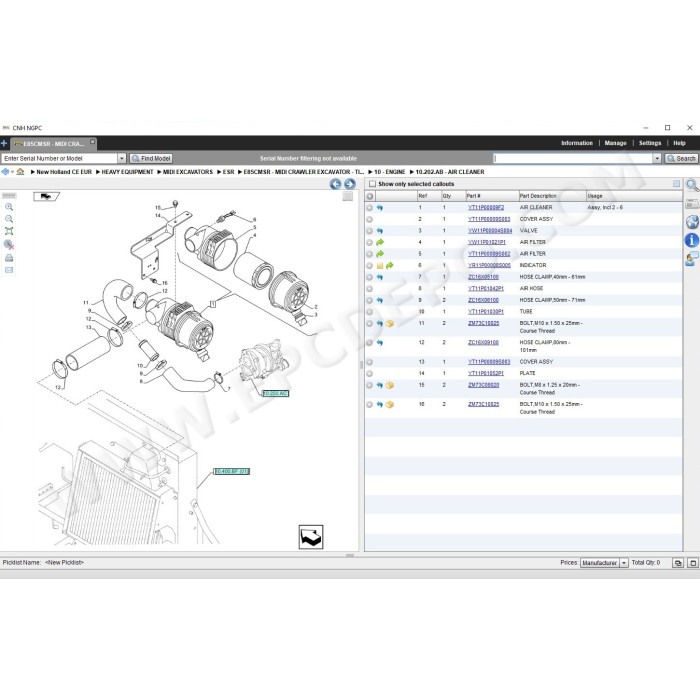Open the user feedback icon in sidebar
This screenshot has width=700, height=700.
click(x=692, y=258)
